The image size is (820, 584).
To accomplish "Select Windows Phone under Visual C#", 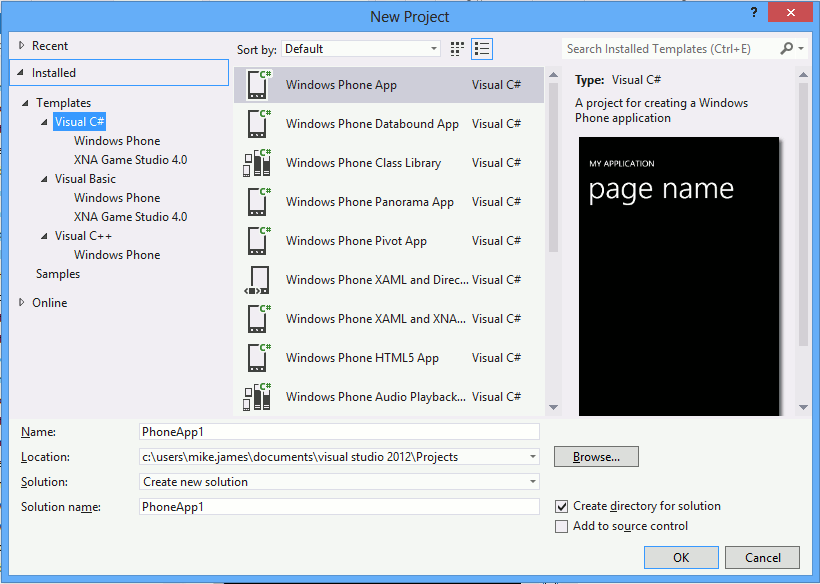I will point(117,141).
